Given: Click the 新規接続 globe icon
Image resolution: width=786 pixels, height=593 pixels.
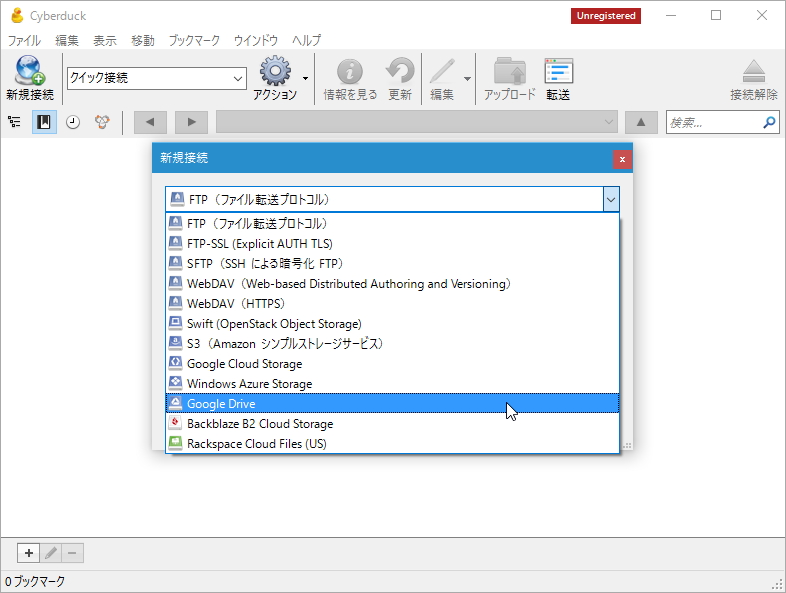Looking at the screenshot, I should point(30,71).
